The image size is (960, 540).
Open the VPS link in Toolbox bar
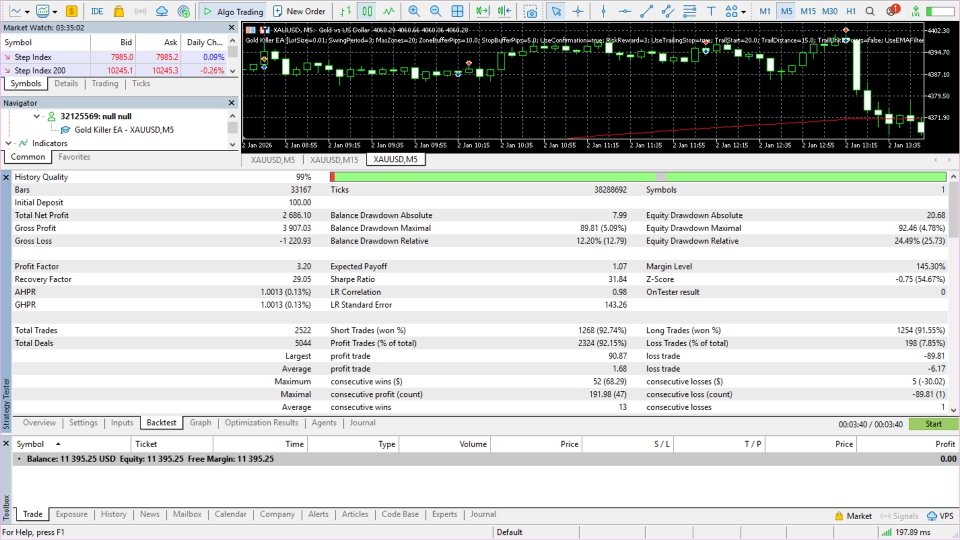pos(940,516)
